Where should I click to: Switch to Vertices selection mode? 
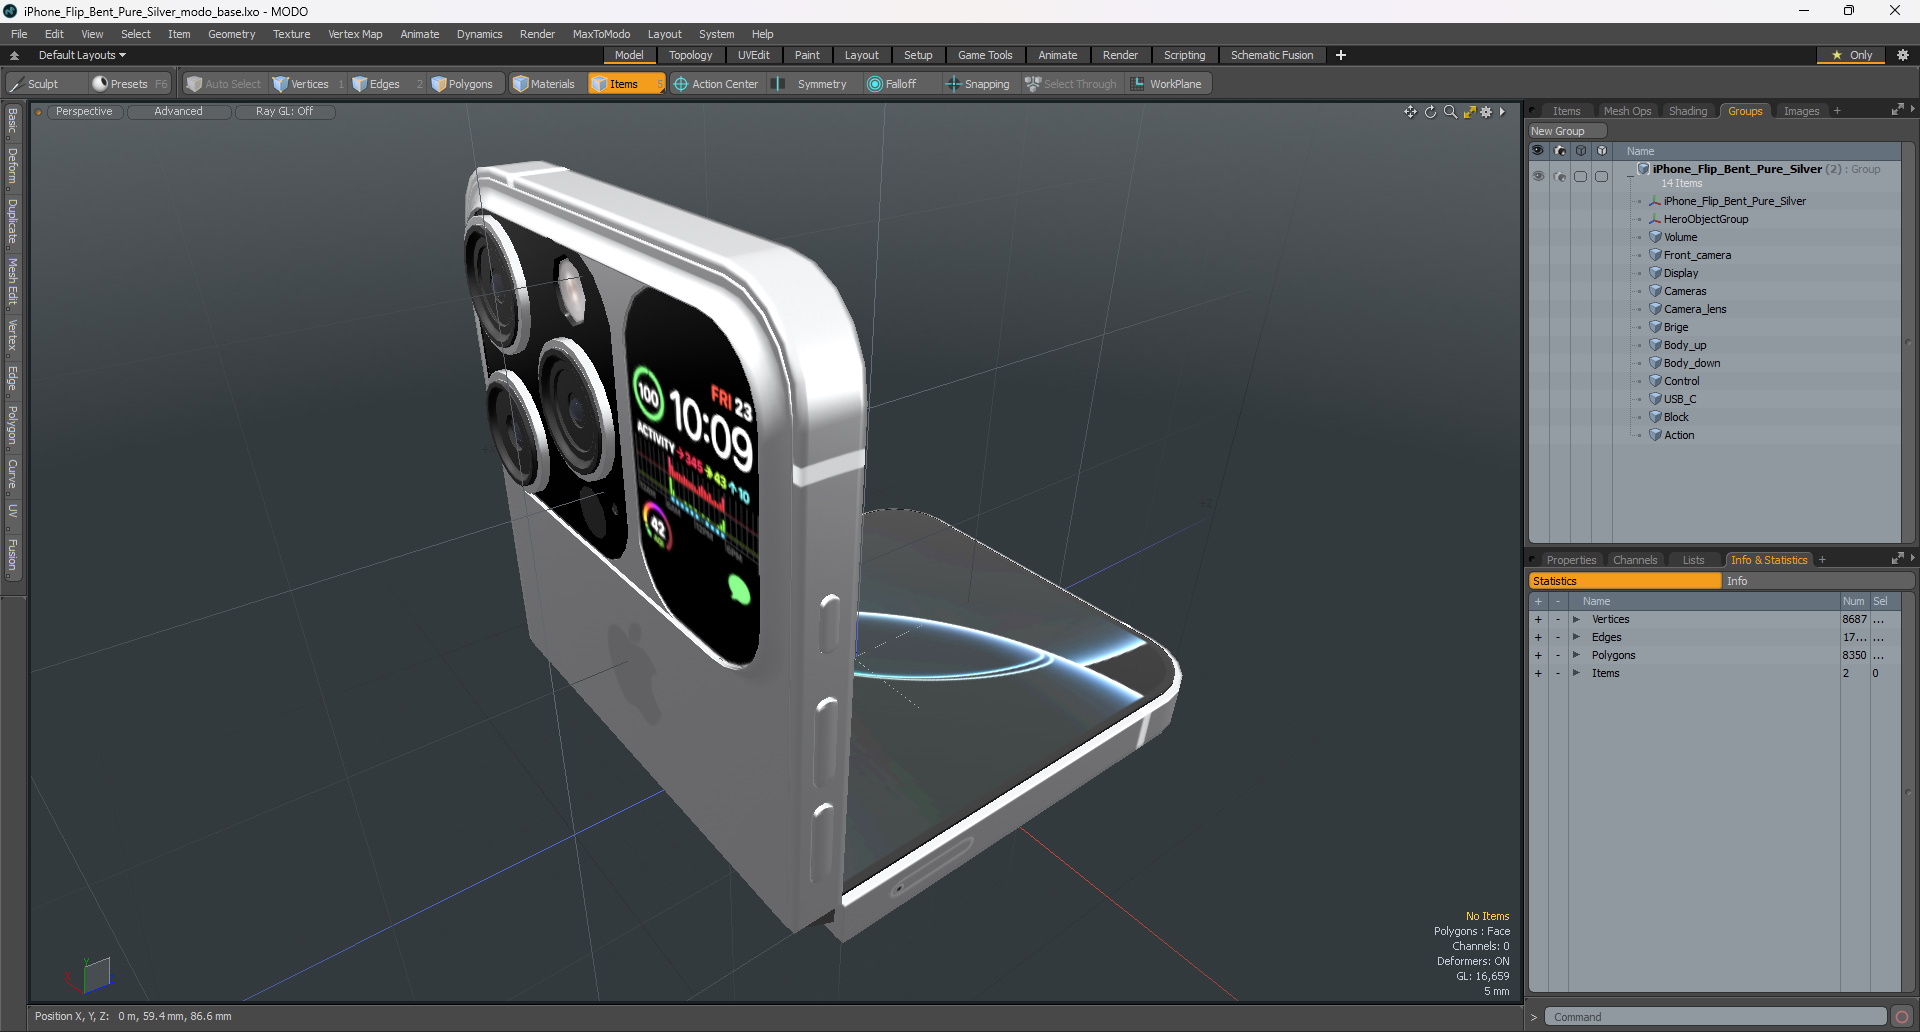pos(308,84)
